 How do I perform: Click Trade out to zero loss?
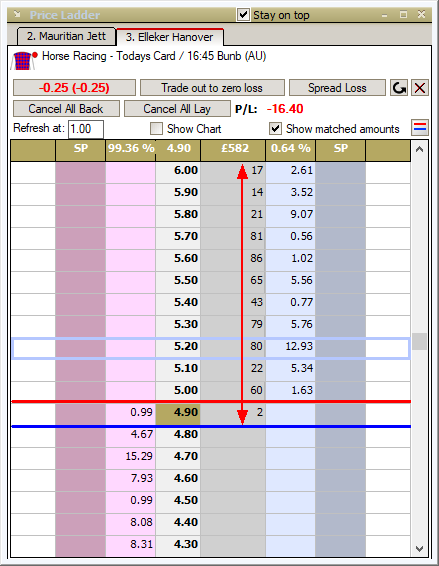(x=212, y=88)
